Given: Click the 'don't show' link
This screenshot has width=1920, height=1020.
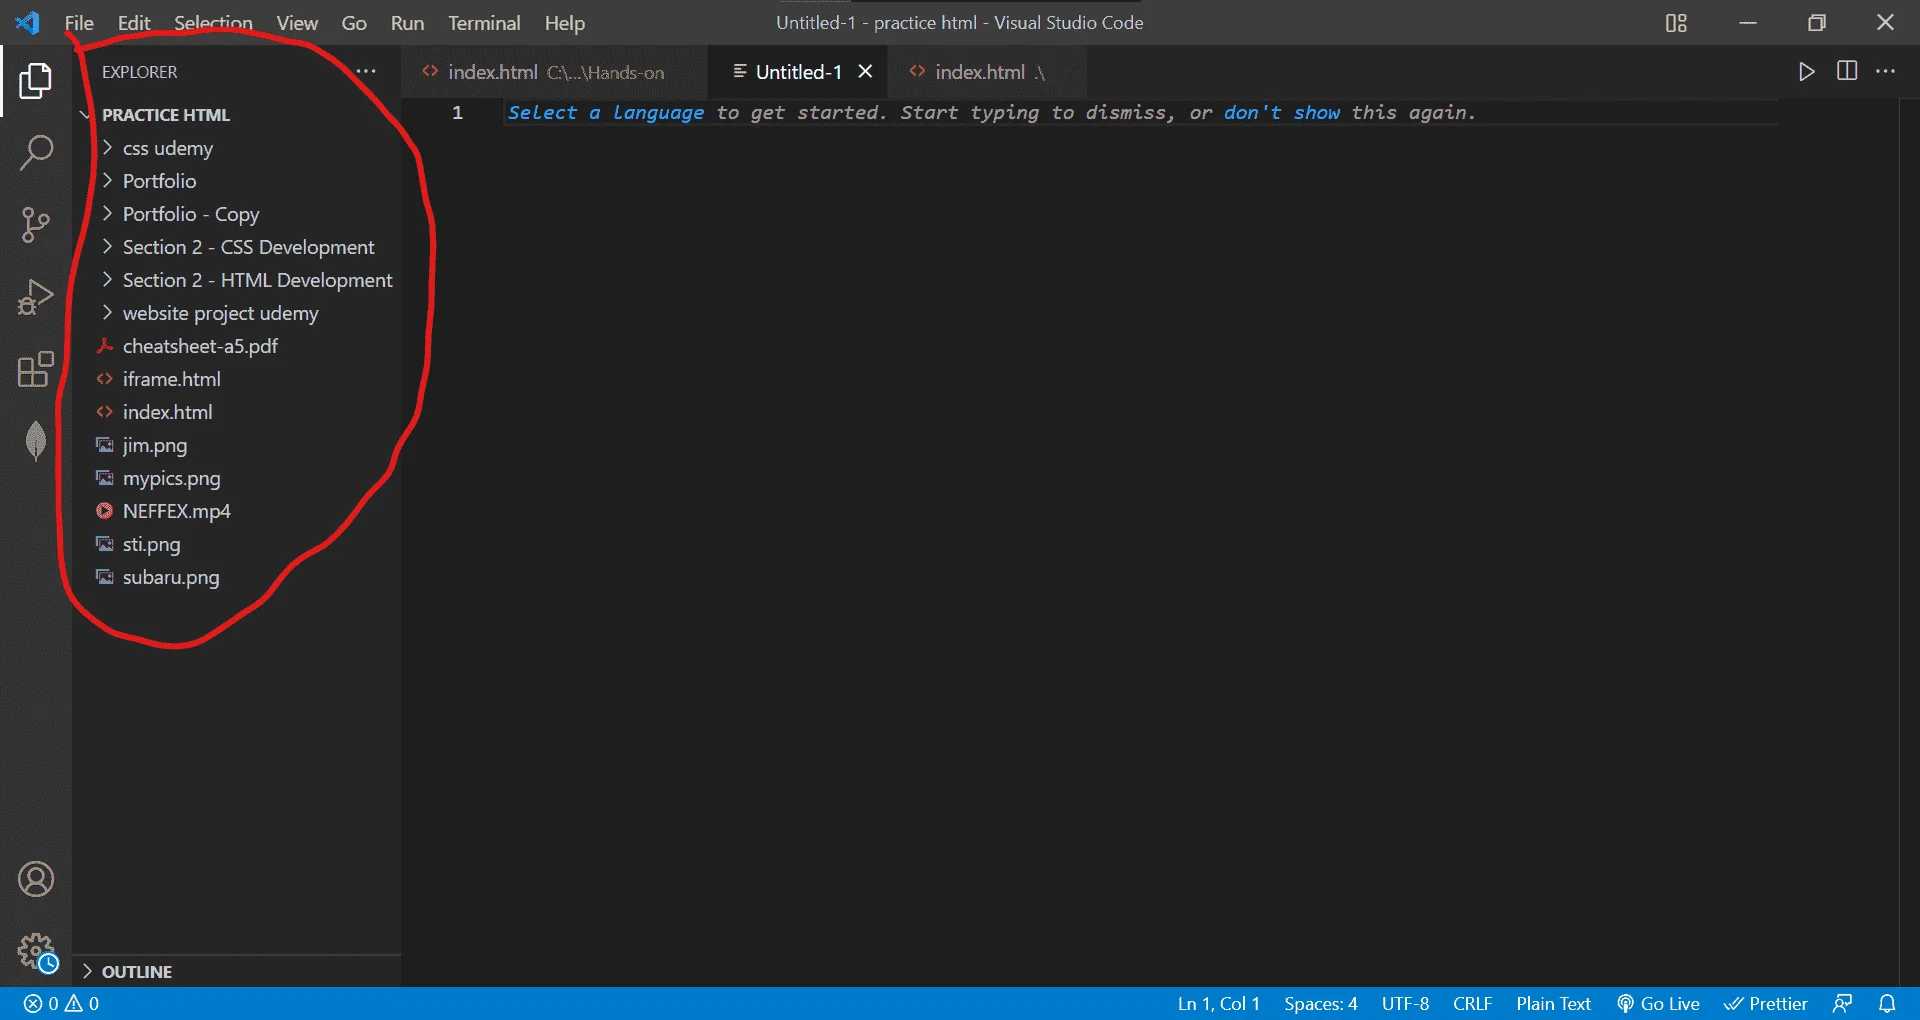Looking at the screenshot, I should (1282, 113).
